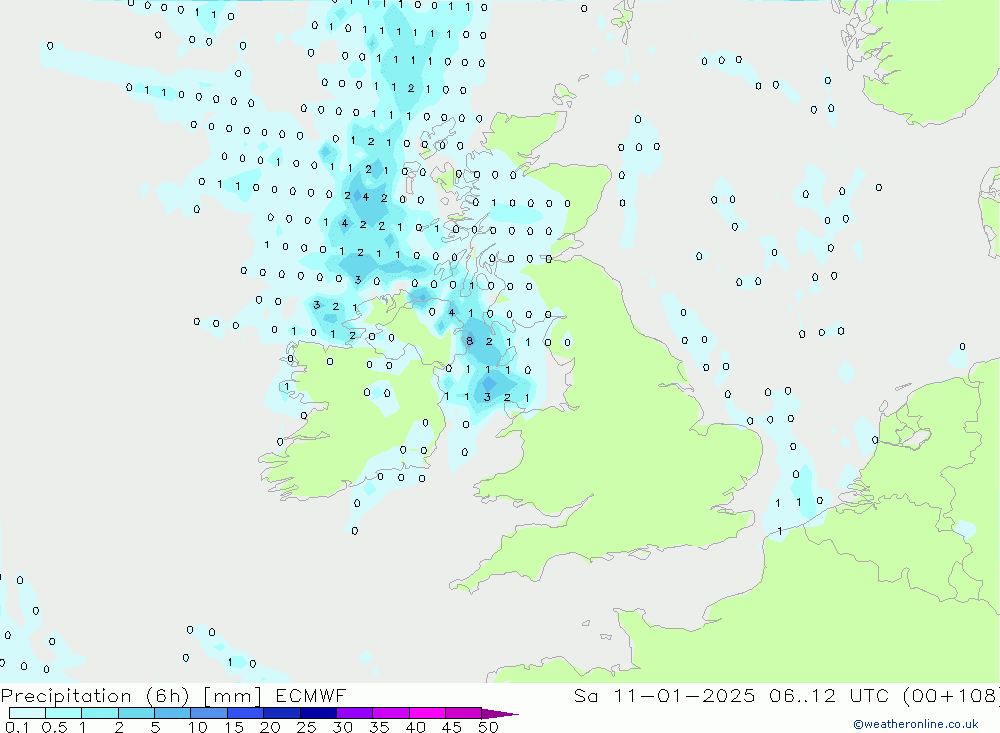Viewport: 1000px width, 733px height.
Task: Click the 40–45 mm magenta legend swatch
Action: 427,713
